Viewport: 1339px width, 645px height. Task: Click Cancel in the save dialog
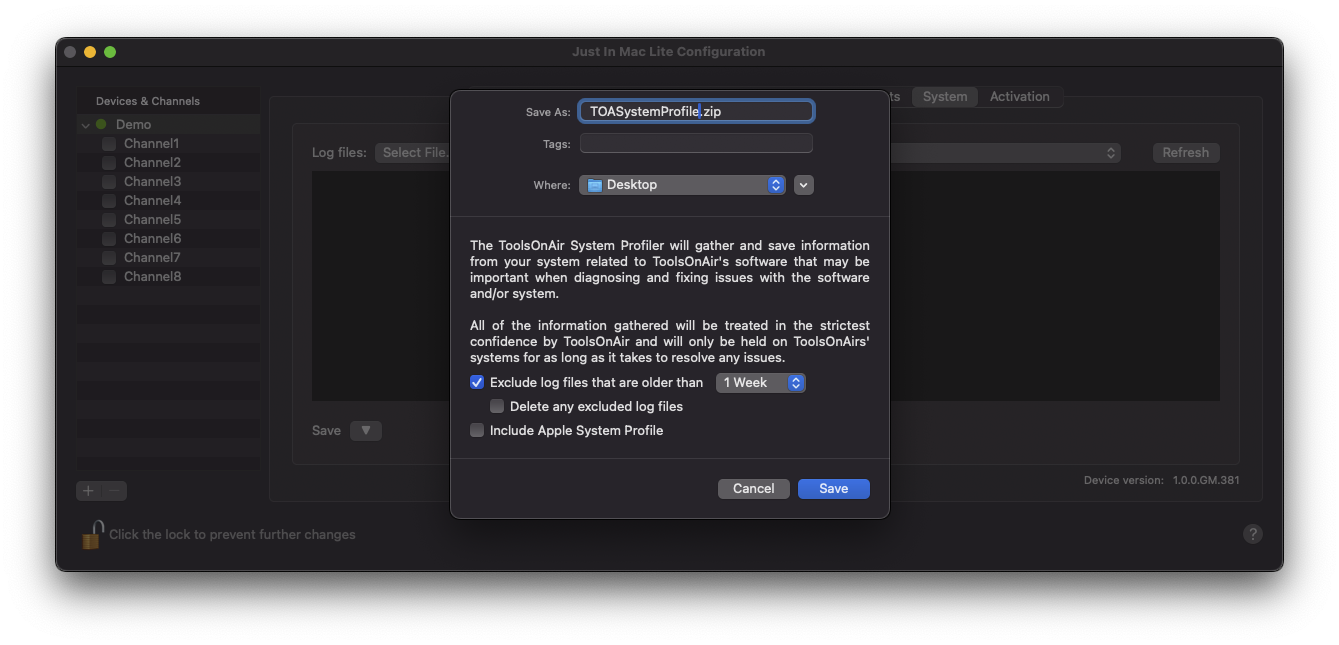(754, 489)
